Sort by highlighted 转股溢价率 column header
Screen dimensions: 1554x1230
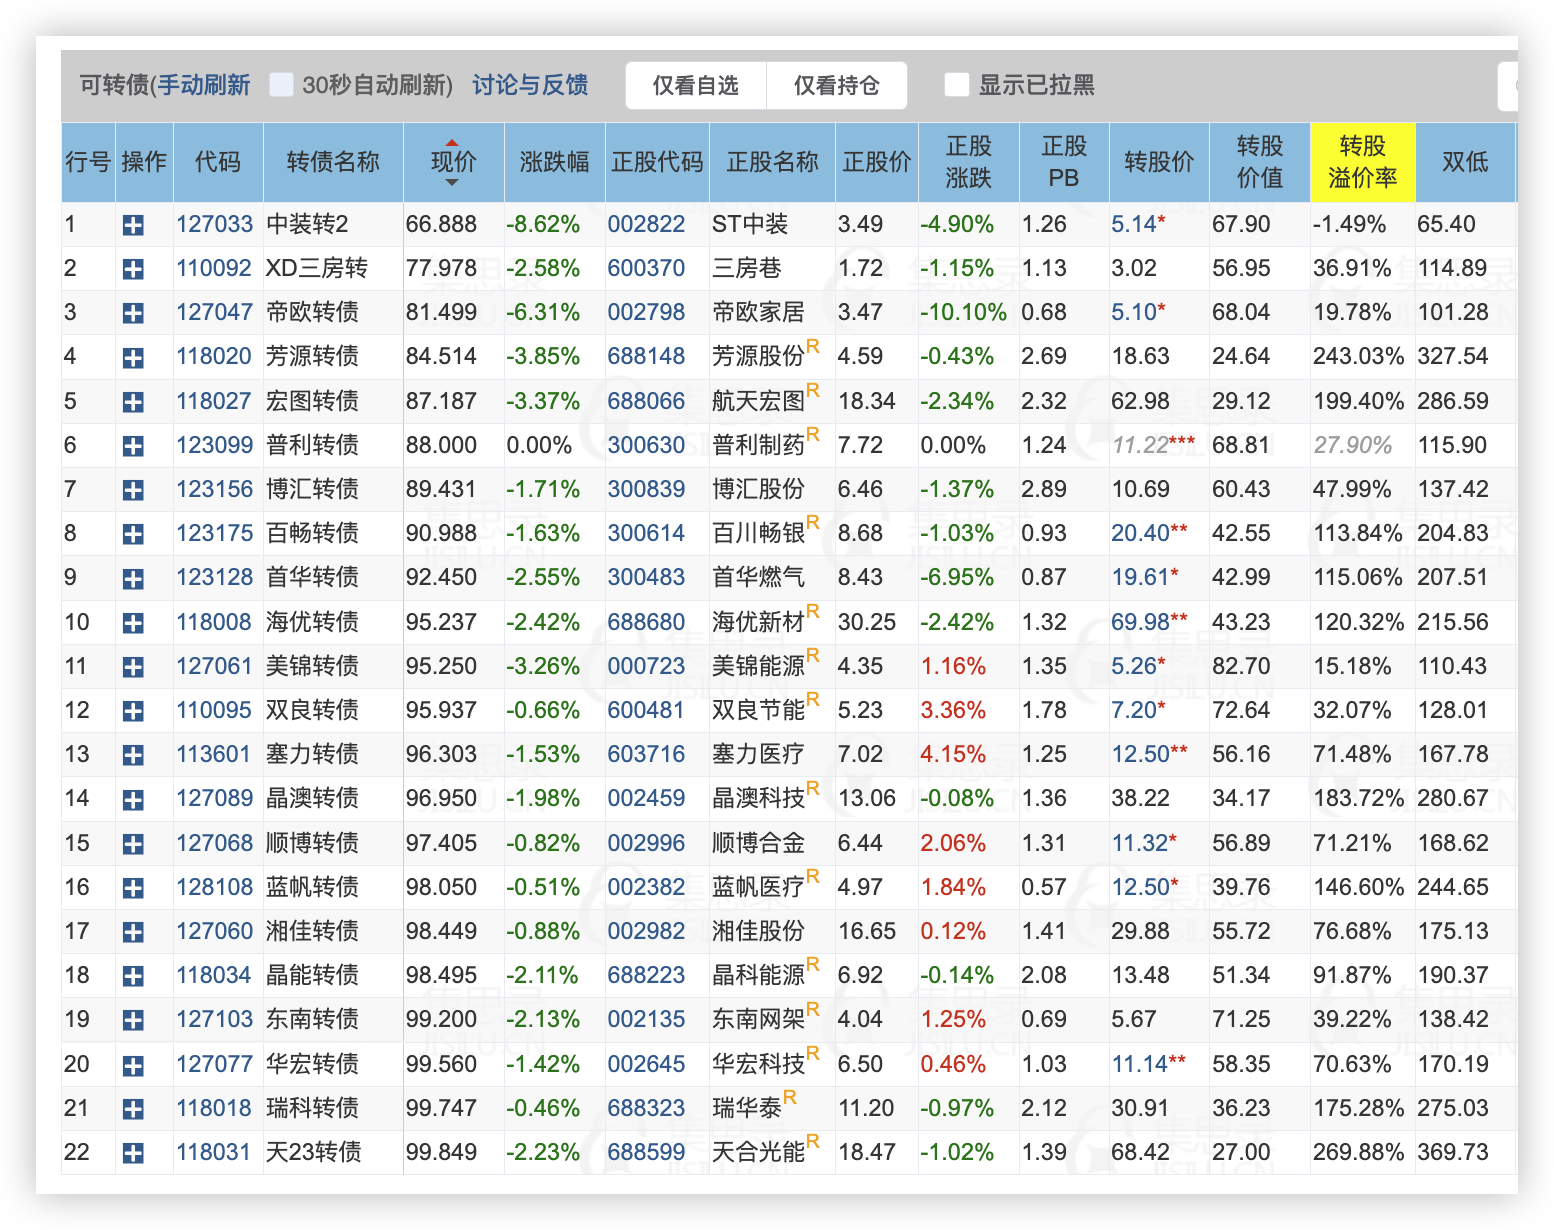coord(1362,162)
